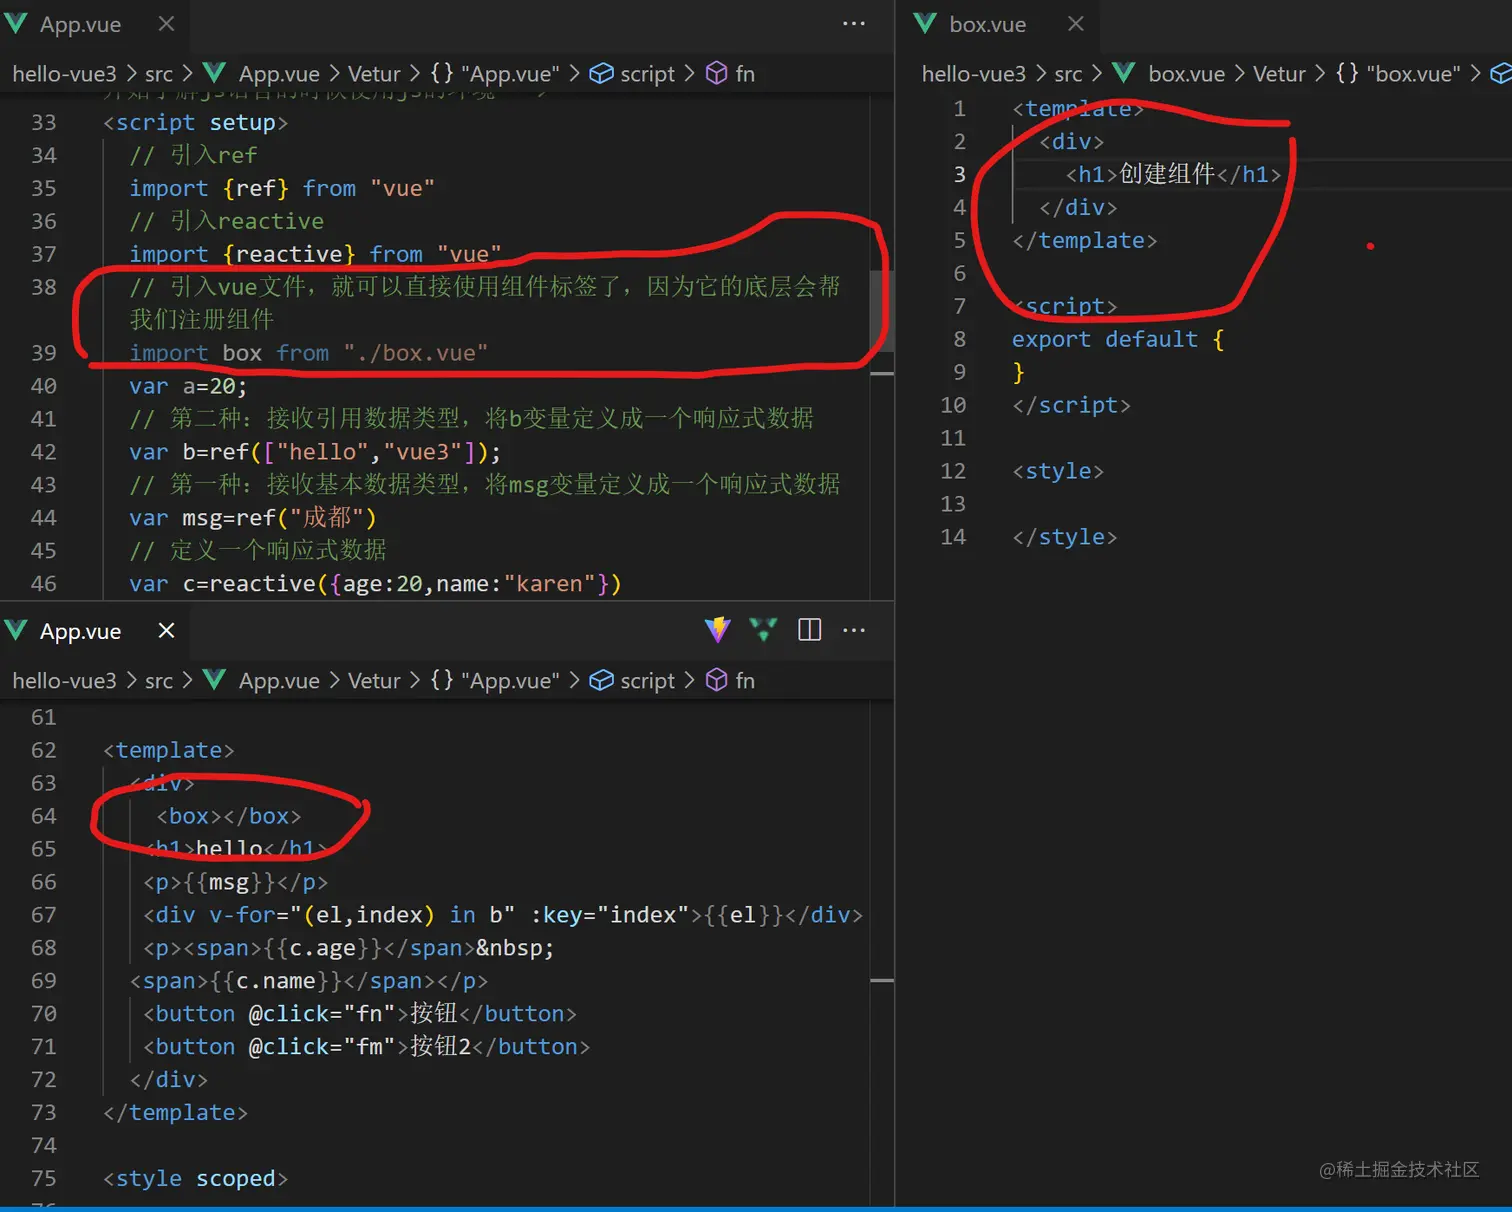Click the '// 引入reactive' comment line
This screenshot has height=1212, width=1512.
point(226,221)
